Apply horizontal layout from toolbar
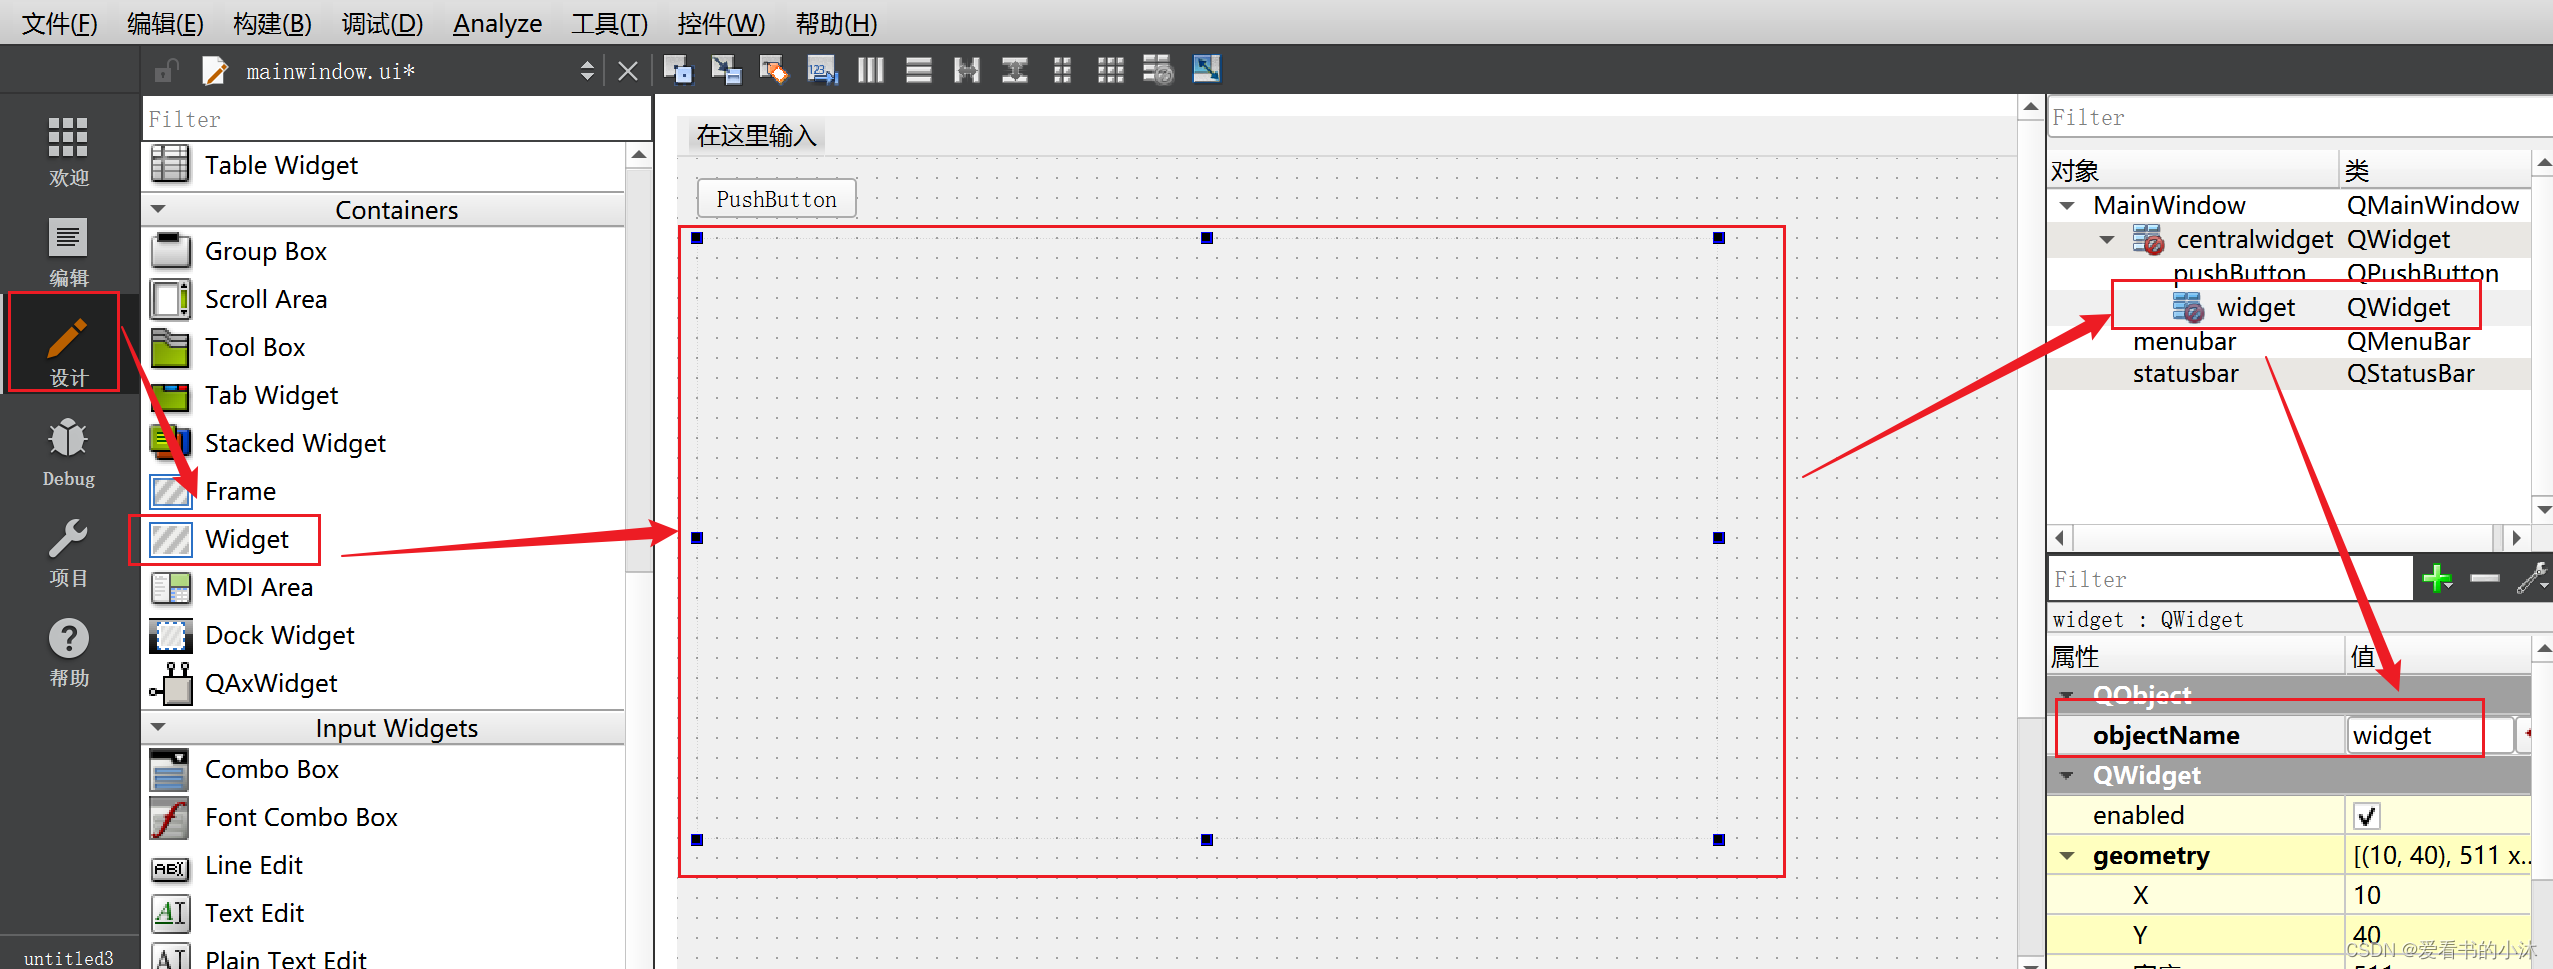 click(x=870, y=70)
